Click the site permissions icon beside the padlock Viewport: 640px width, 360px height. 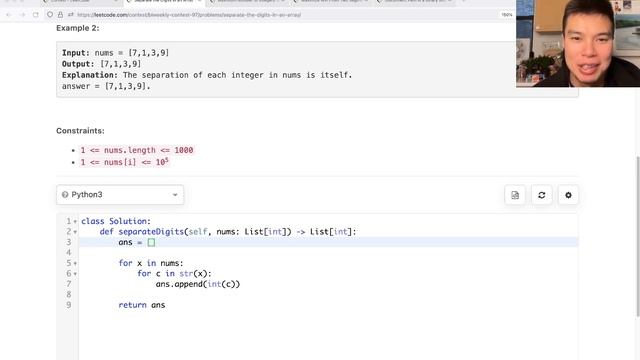71,15
